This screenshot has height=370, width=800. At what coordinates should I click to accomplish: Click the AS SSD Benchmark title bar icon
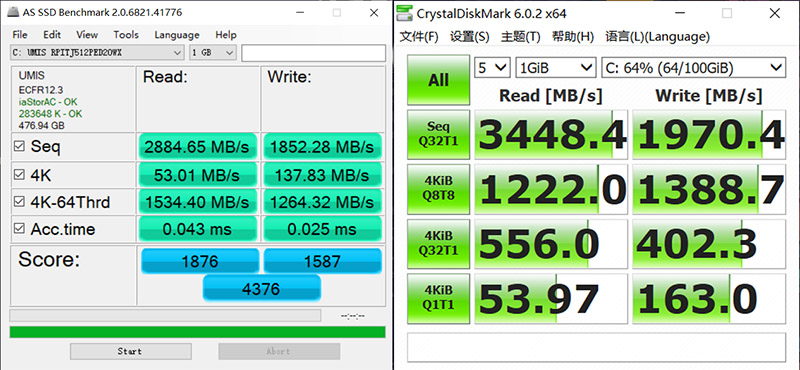coord(12,12)
